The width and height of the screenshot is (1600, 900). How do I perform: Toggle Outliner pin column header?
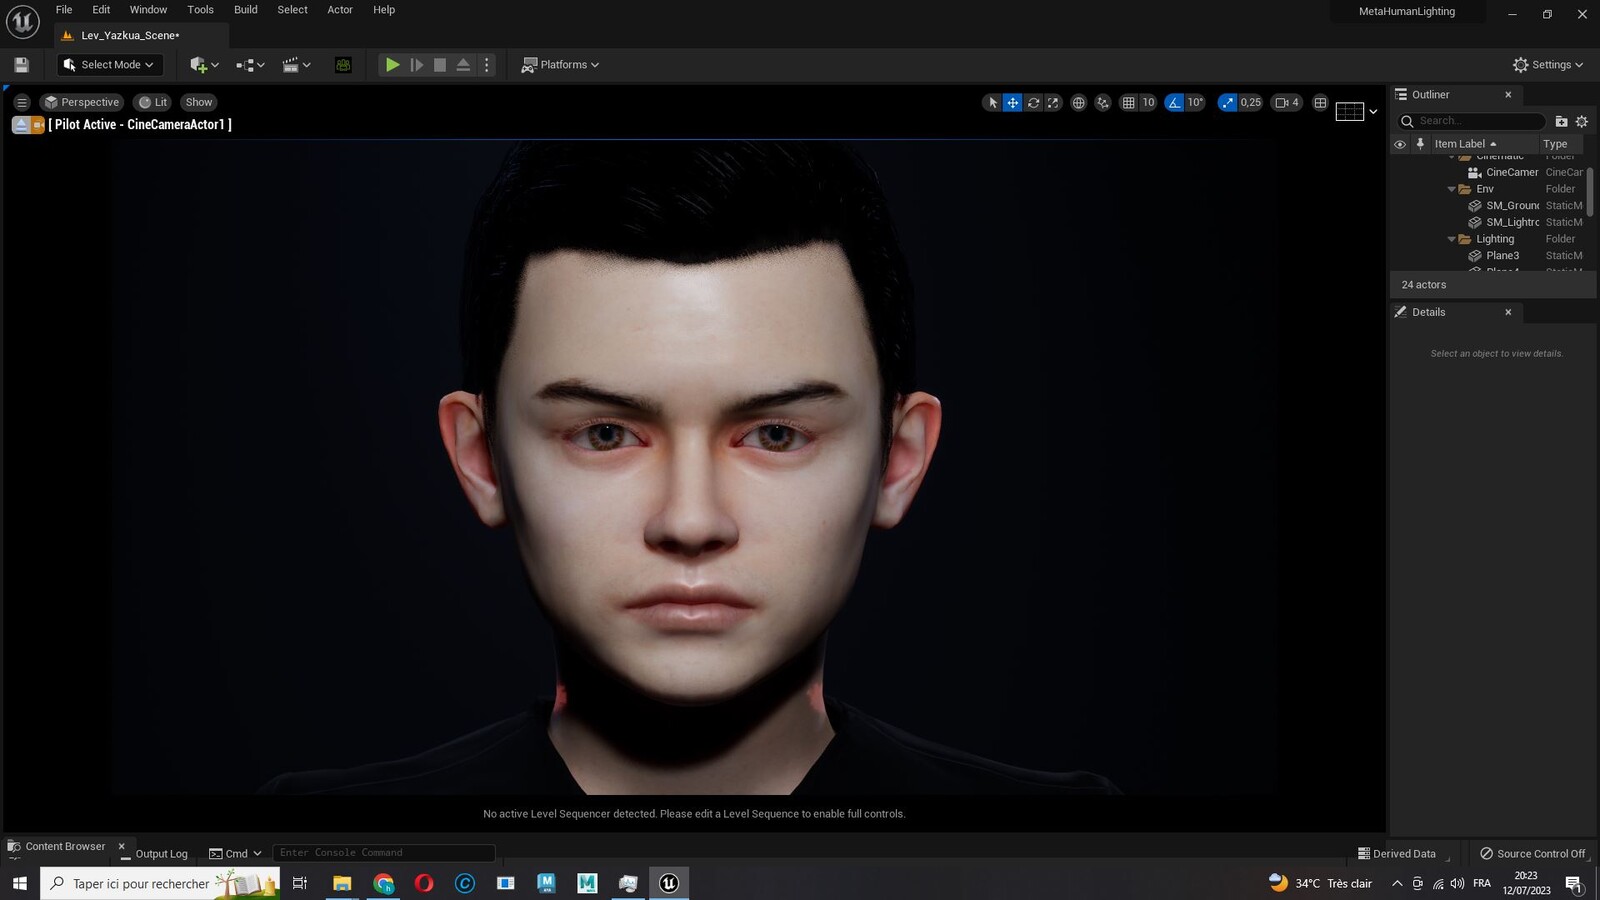(1419, 144)
